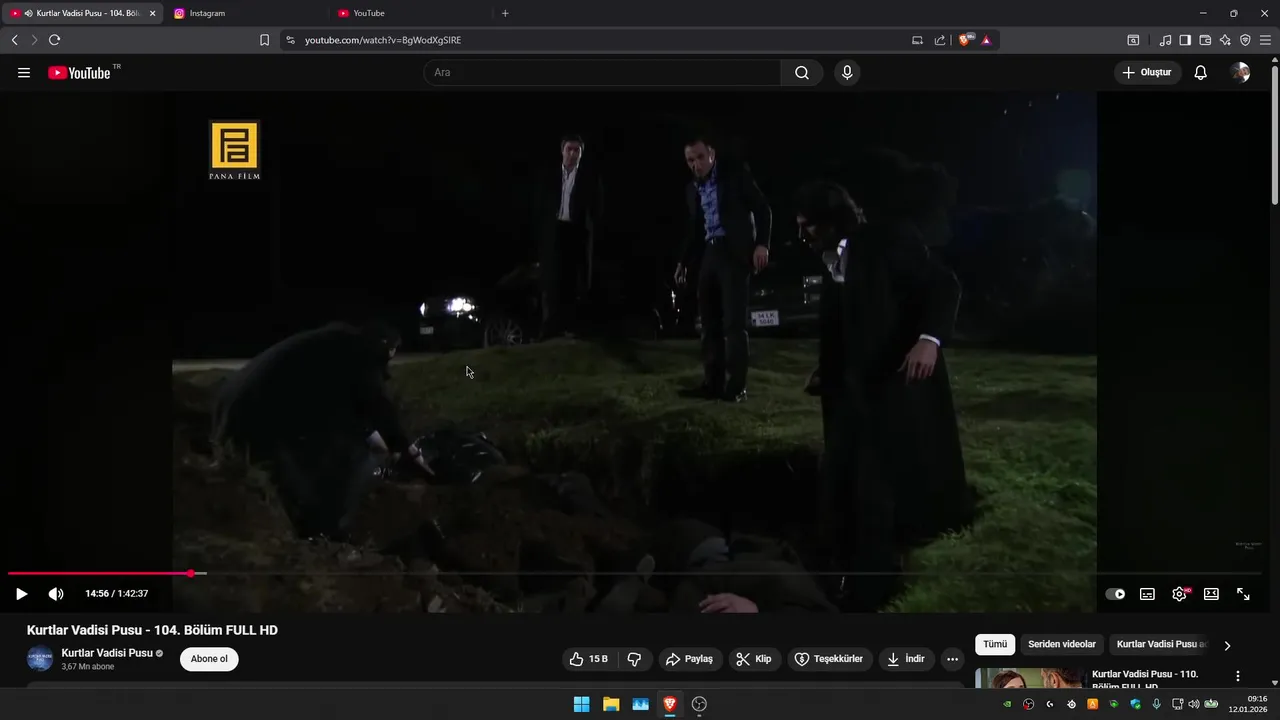1280x720 pixels.
Task: Toggle subtitles on the player
Action: pos(1147,594)
